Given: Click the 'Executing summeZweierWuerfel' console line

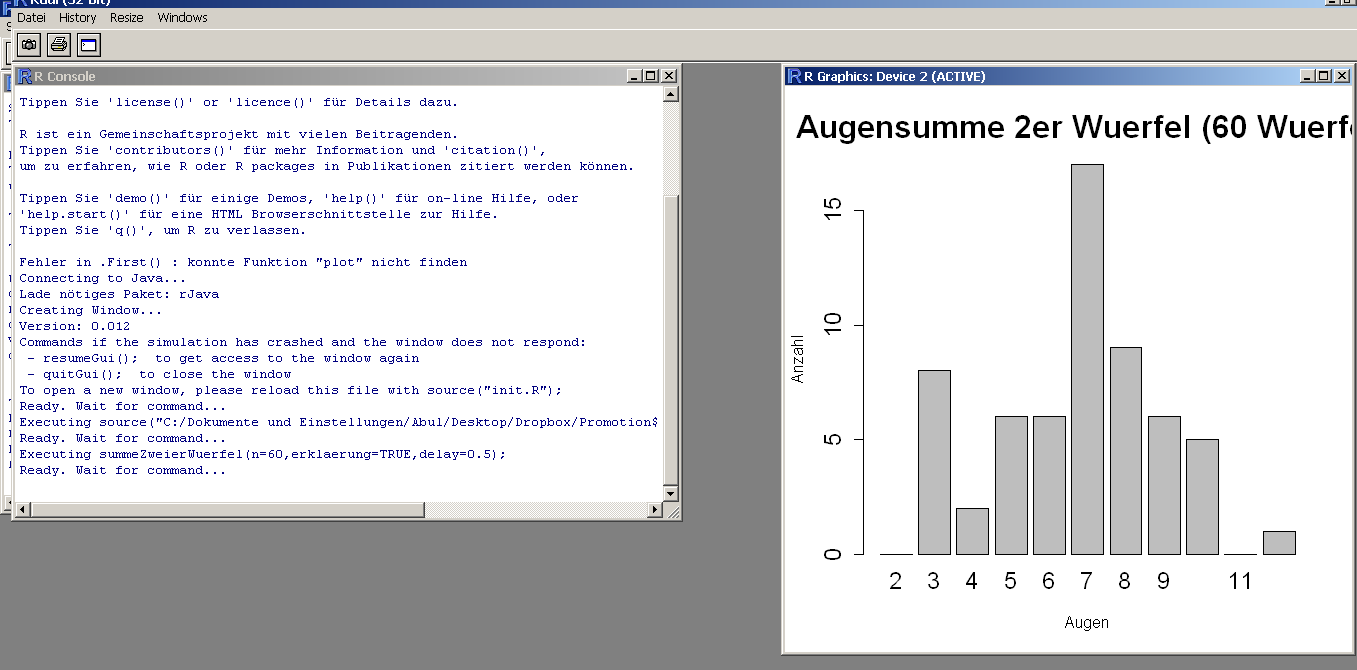Looking at the screenshot, I should pyautogui.click(x=263, y=454).
